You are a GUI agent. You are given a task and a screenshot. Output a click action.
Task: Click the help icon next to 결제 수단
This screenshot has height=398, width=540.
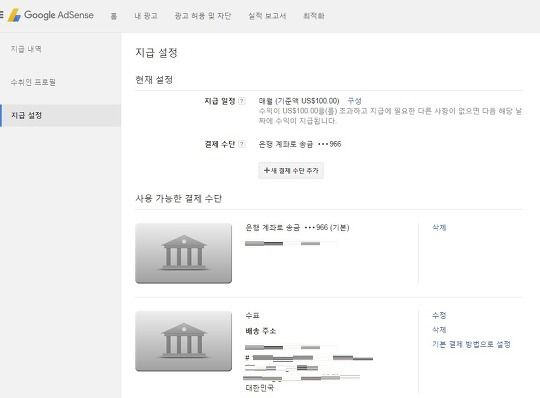pos(242,144)
